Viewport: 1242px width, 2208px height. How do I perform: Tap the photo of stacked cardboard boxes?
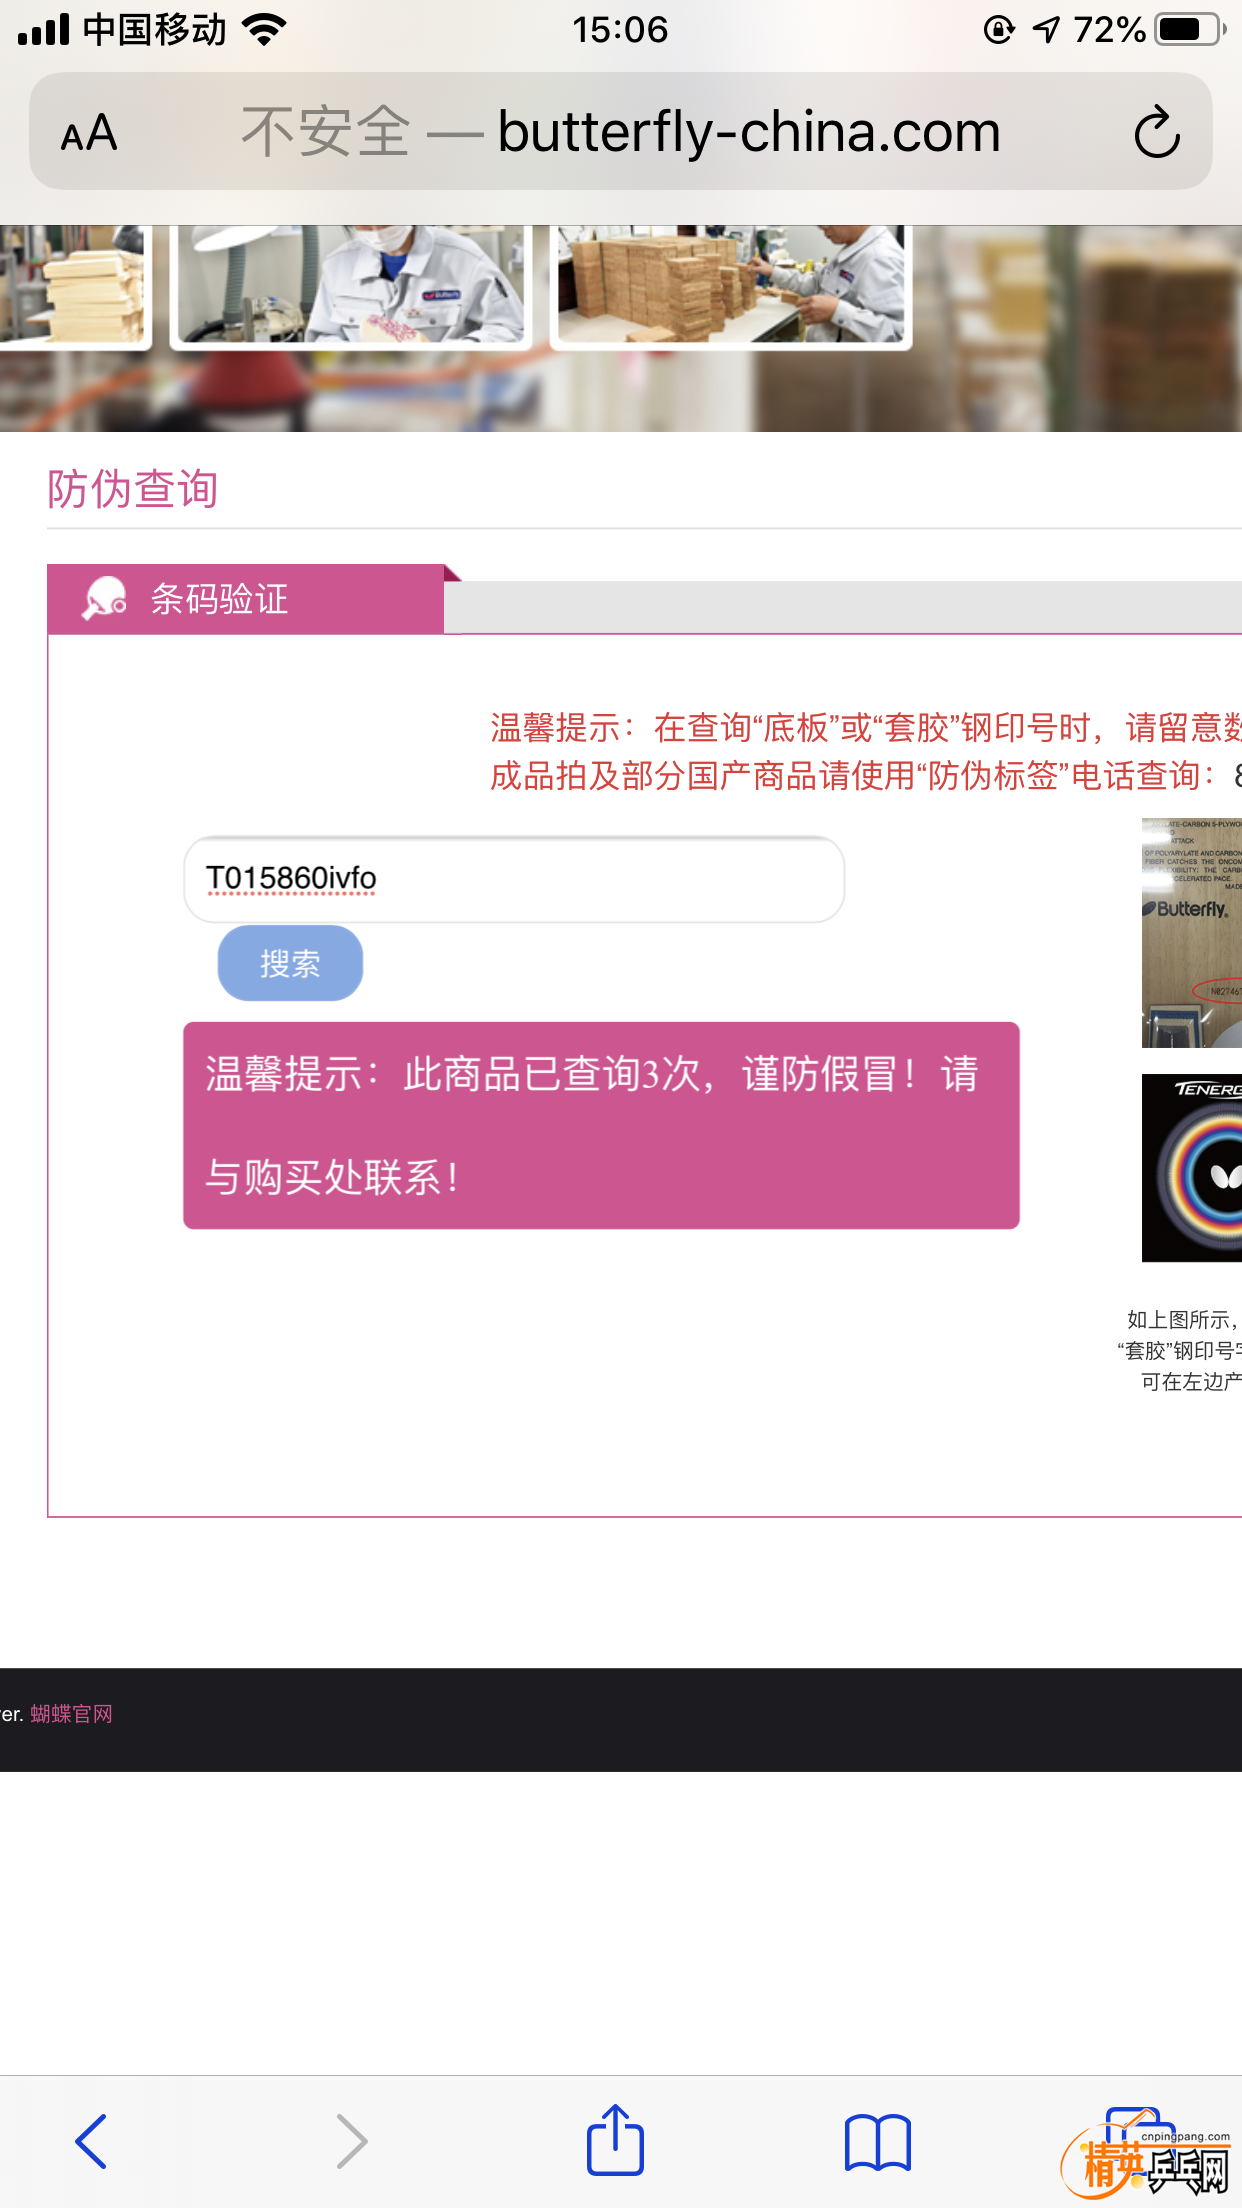click(731, 285)
